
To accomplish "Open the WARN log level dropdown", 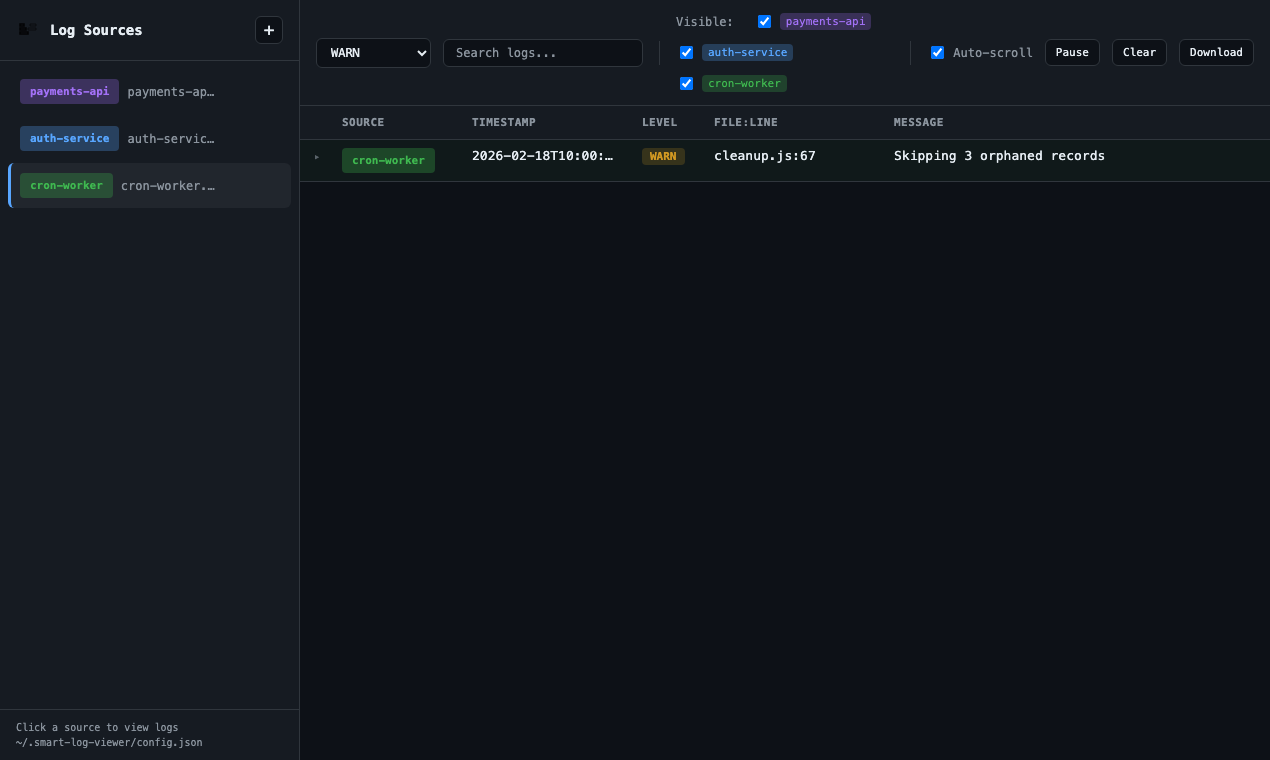I will point(373,52).
